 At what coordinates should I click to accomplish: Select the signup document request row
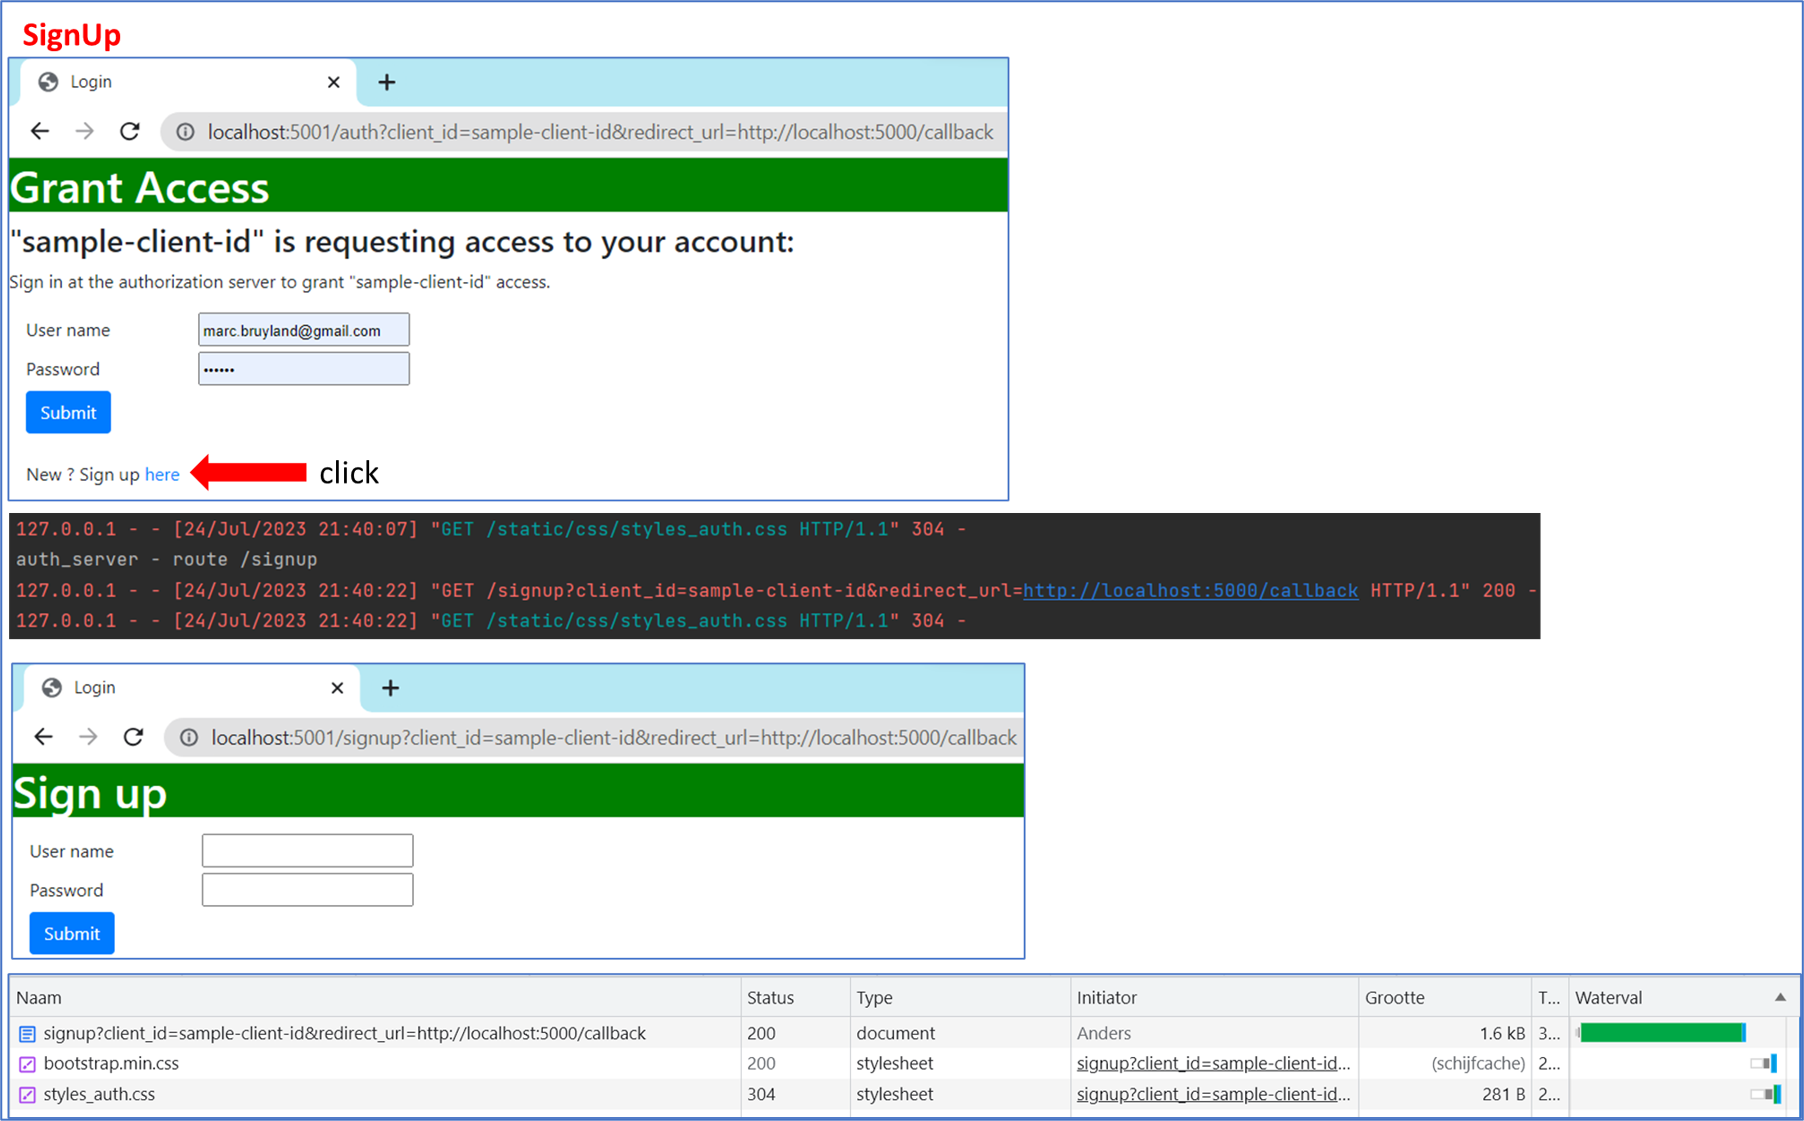pyautogui.click(x=904, y=1033)
